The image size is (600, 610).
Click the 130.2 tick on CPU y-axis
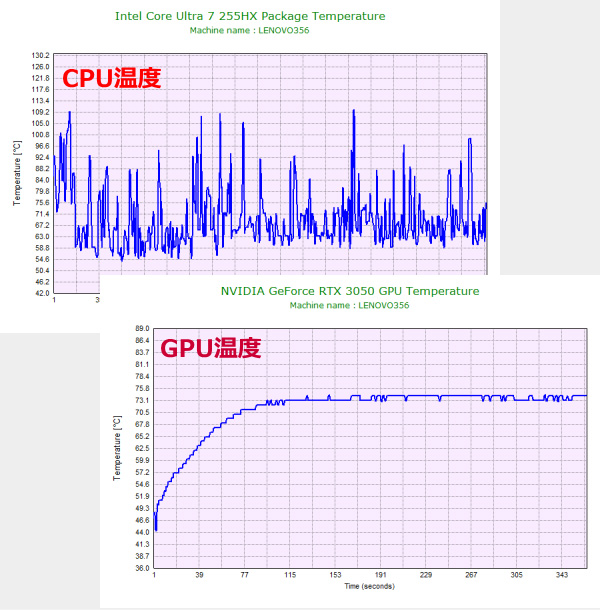pos(40,56)
